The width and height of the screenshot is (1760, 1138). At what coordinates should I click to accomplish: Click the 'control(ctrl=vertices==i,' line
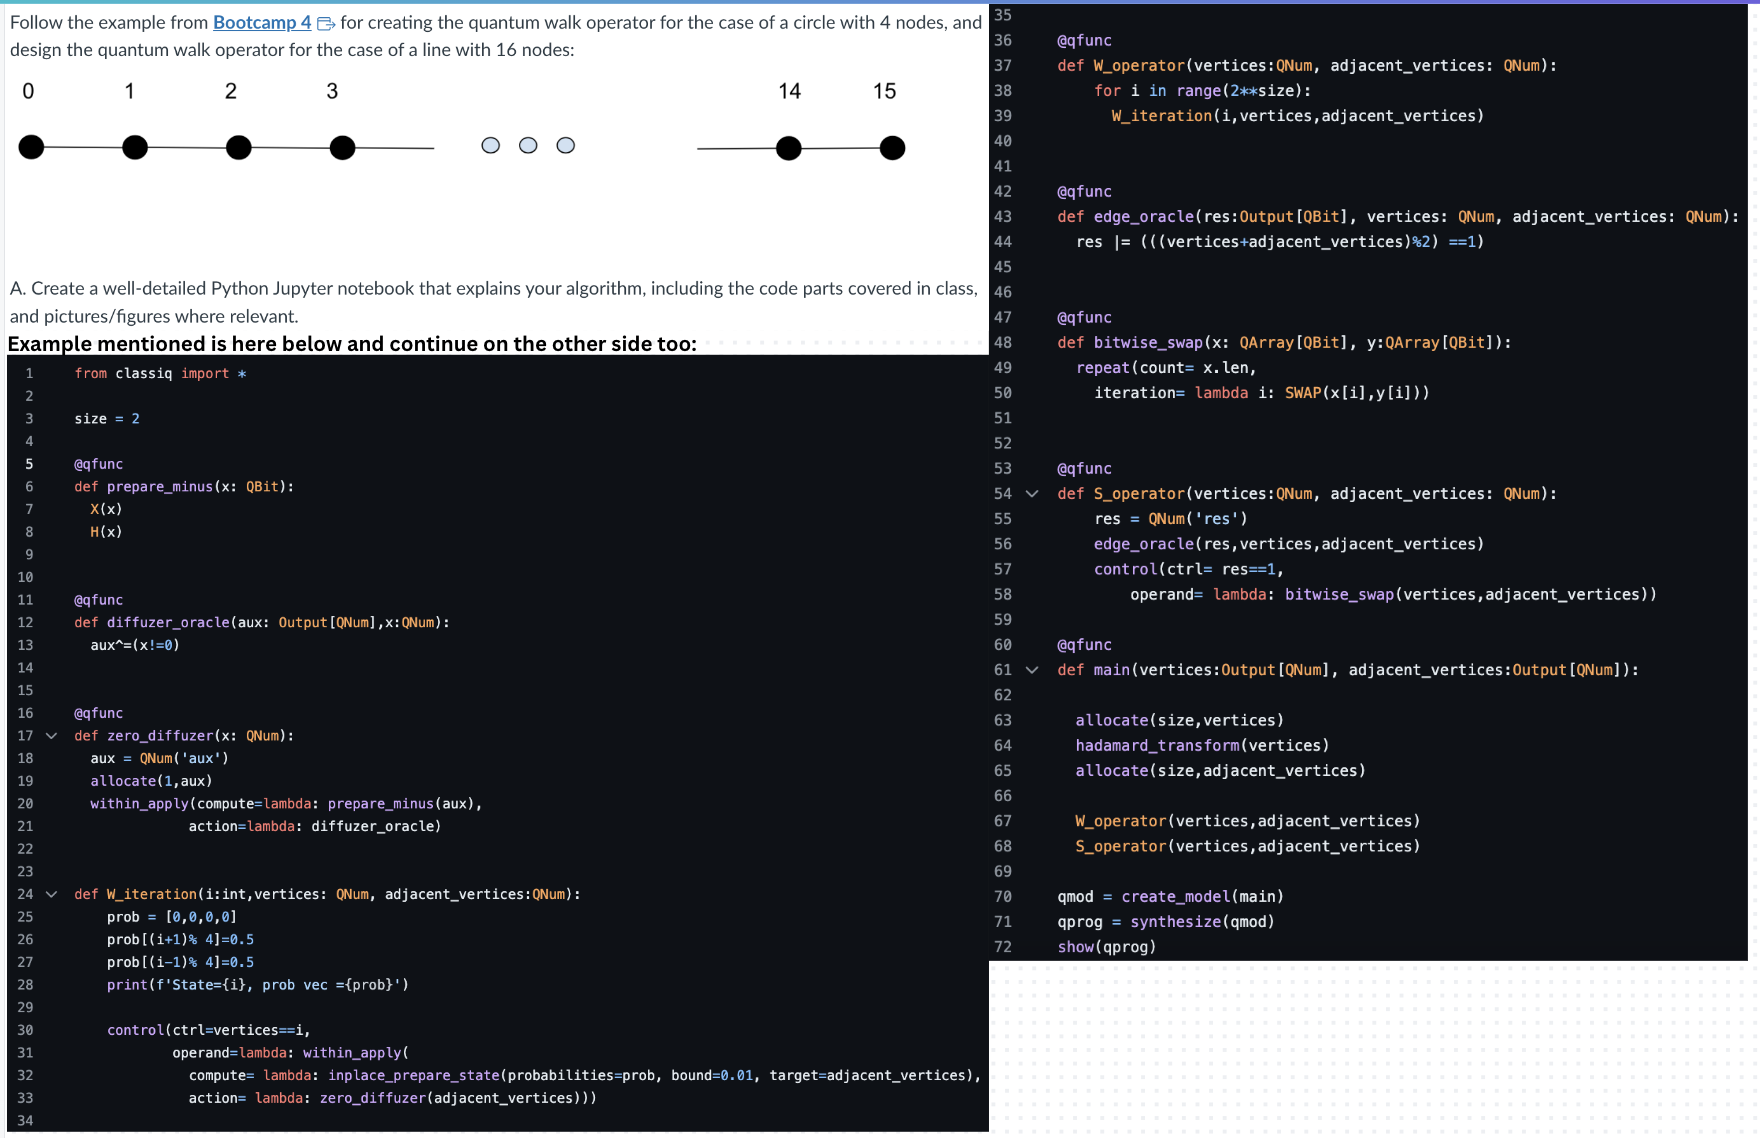click(209, 1030)
